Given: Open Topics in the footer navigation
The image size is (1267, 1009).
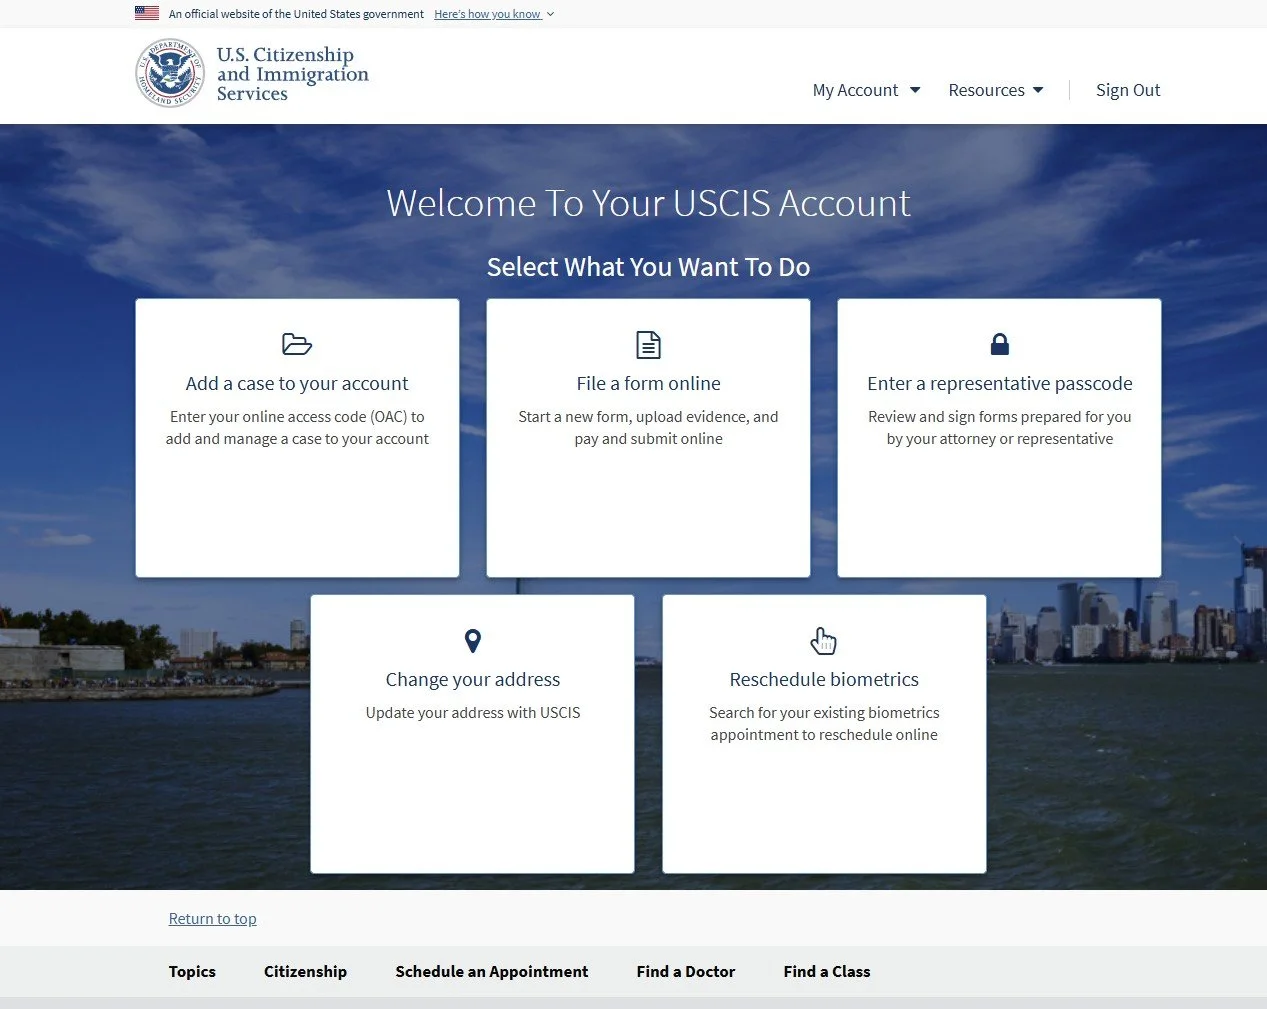Looking at the screenshot, I should tap(192, 971).
